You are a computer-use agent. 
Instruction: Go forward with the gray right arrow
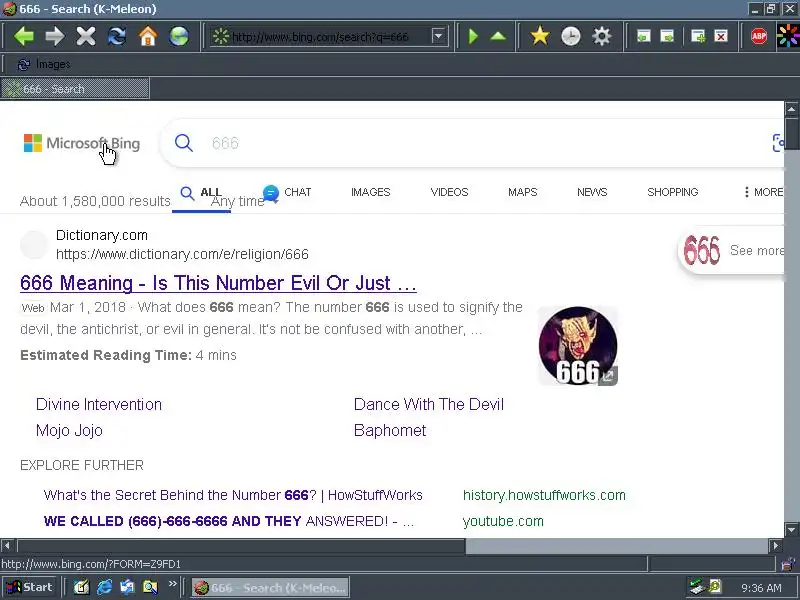click(55, 36)
